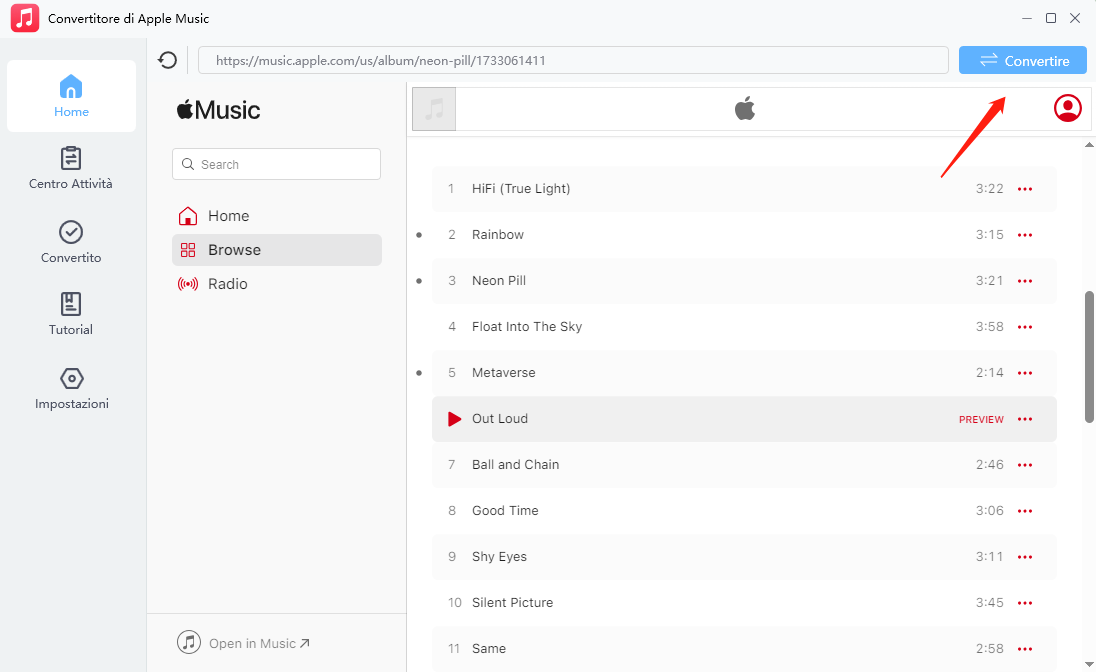Screen dimensions: 1096x672
Task: Expand options menu for Shy Eyes
Action: coord(1024,557)
